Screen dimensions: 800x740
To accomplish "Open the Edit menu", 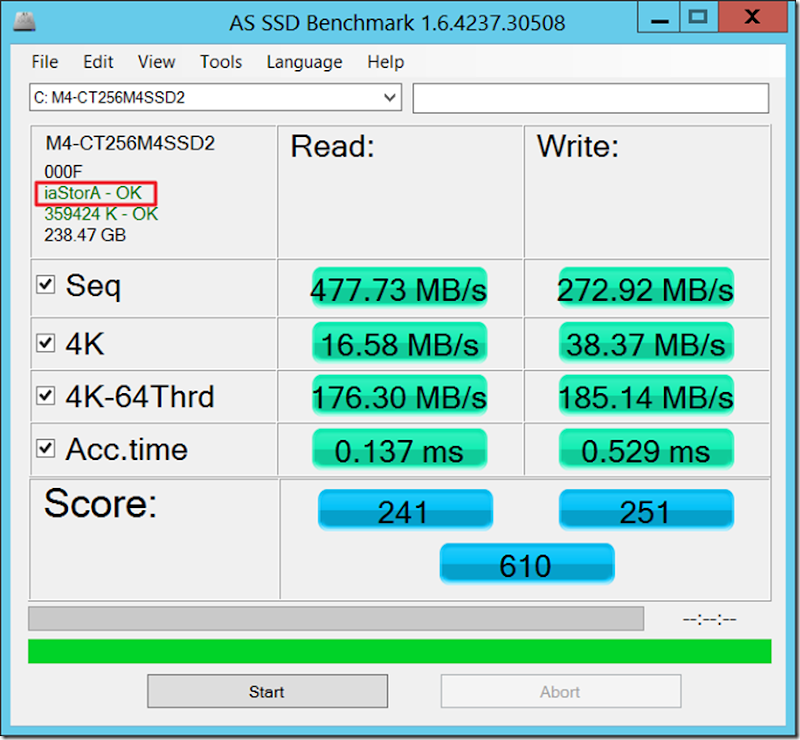I will point(98,62).
